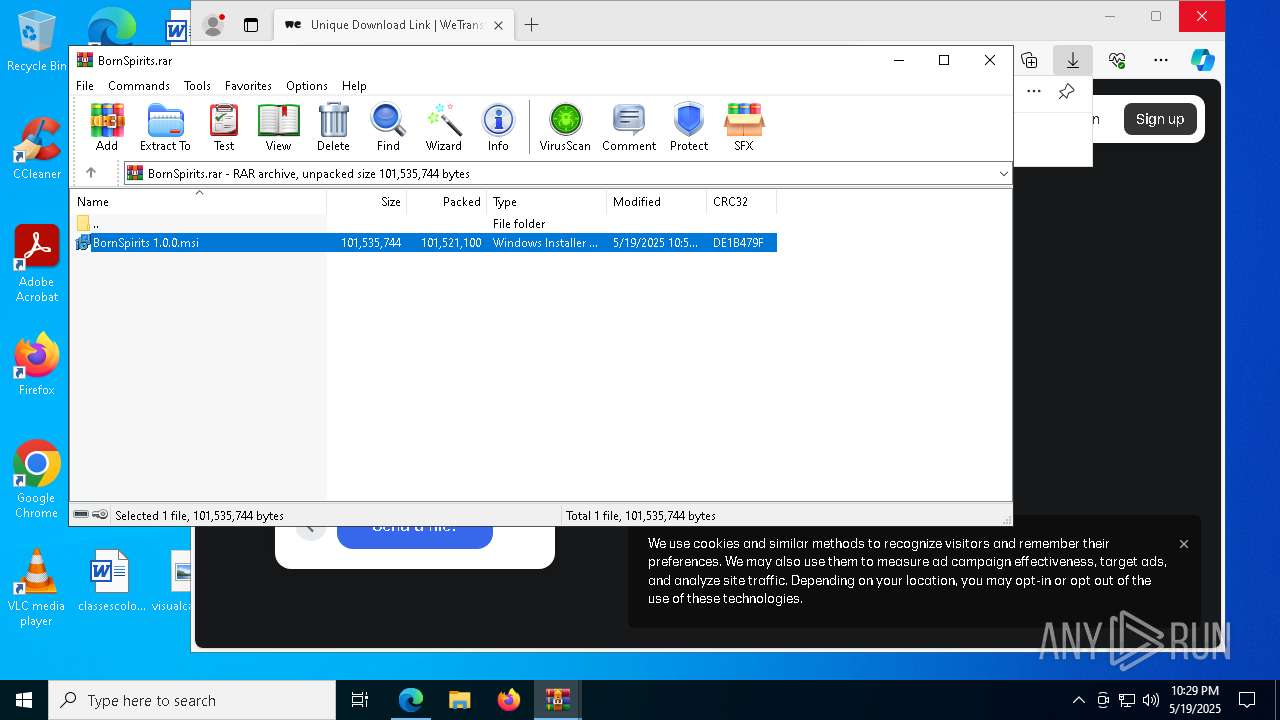The width and height of the screenshot is (1280, 720).
Task: Open the Help menu
Action: pyautogui.click(x=354, y=86)
